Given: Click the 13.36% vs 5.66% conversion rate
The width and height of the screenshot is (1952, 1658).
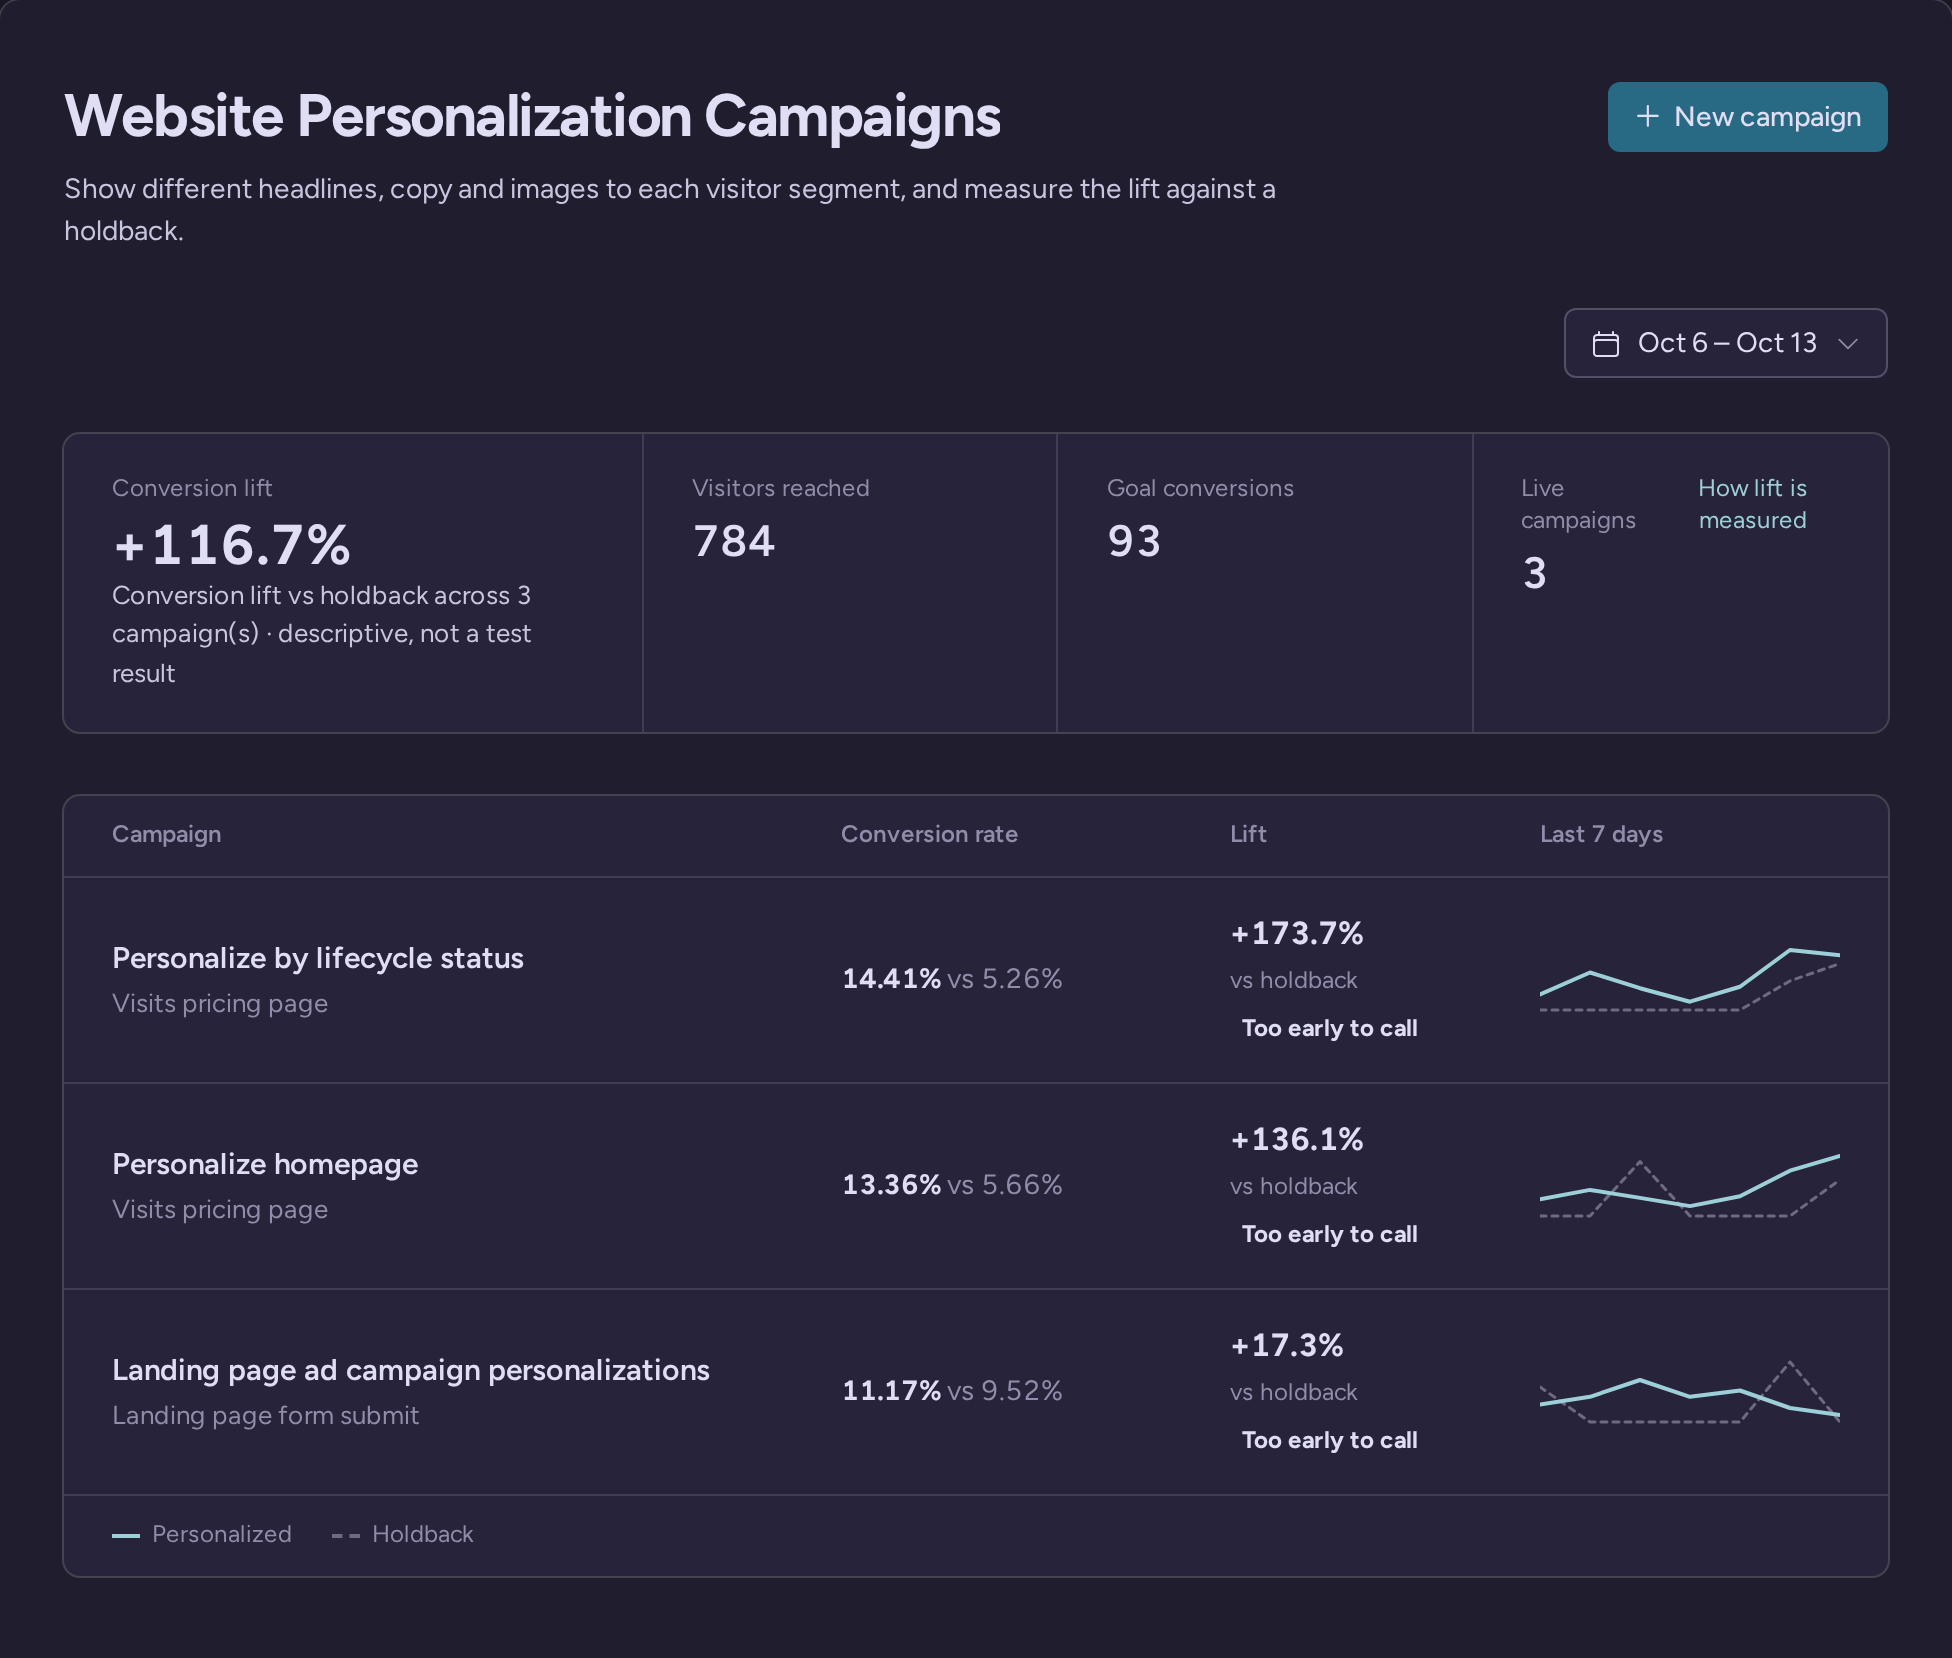Looking at the screenshot, I should click(952, 1184).
